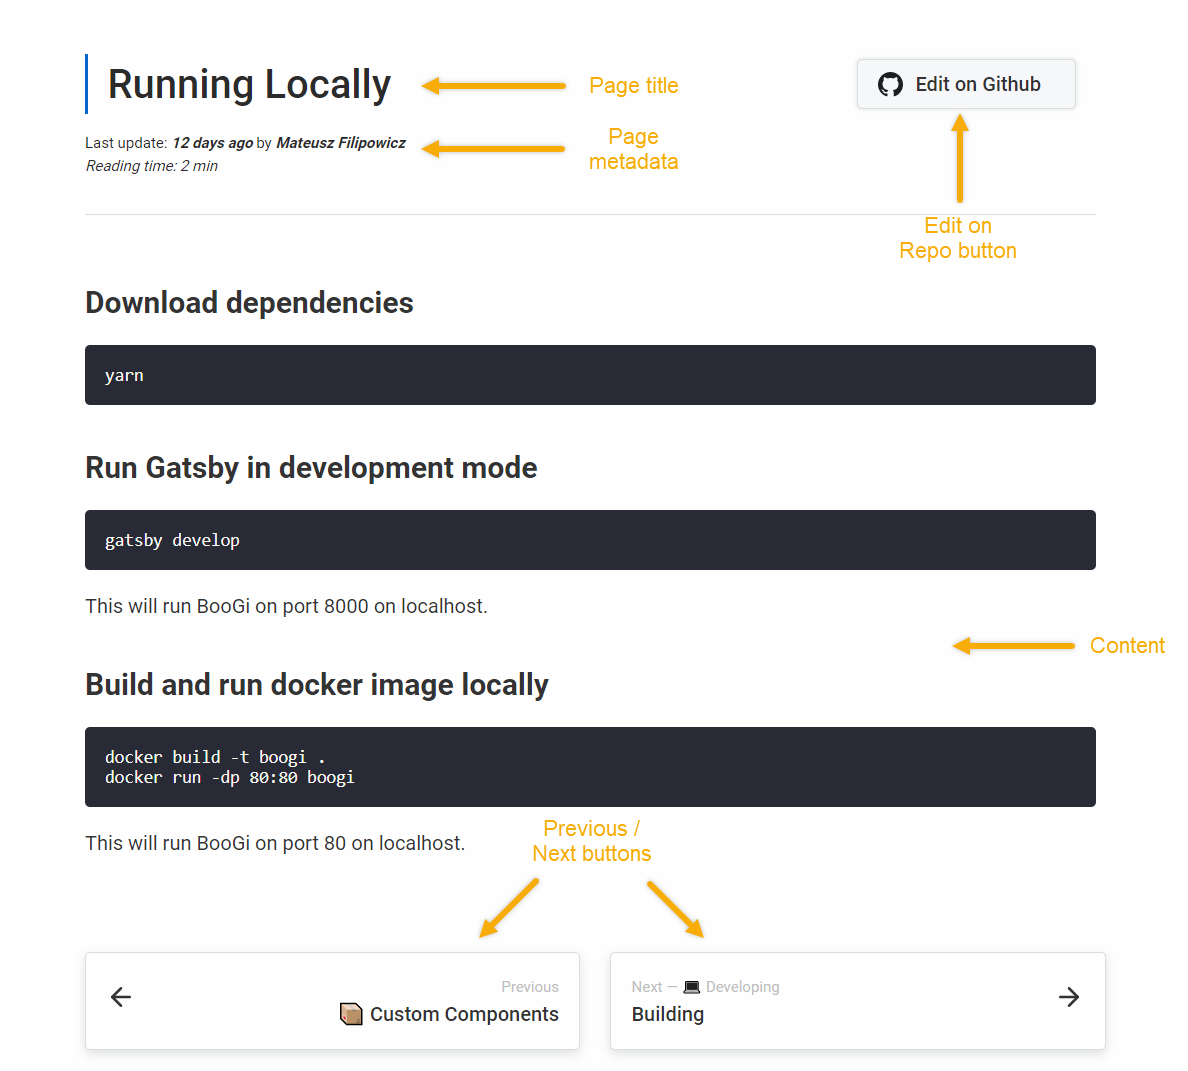Image resolution: width=1188 pixels, height=1071 pixels.
Task: Click text about port 80 on localhost
Action: (x=275, y=844)
